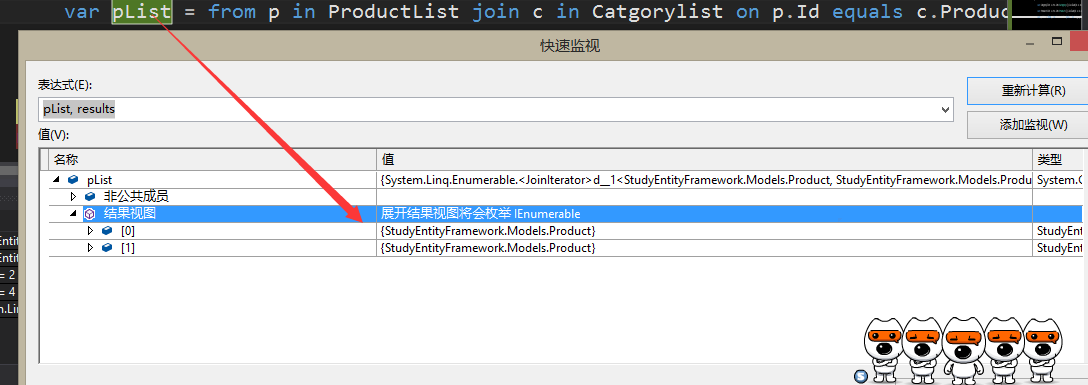Click the cube icon beside [0]
Image resolution: width=1088 pixels, height=385 pixels.
coord(107,231)
